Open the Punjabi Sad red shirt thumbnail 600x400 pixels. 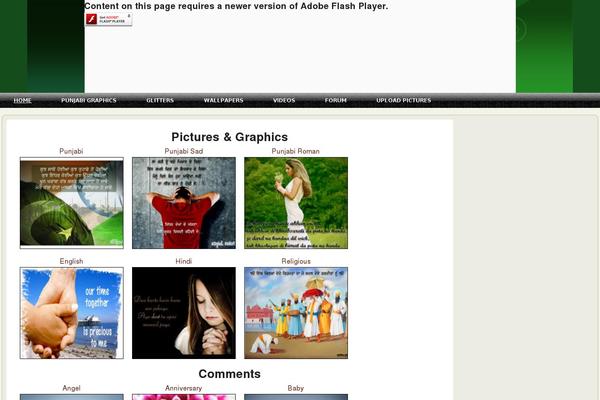[184, 203]
